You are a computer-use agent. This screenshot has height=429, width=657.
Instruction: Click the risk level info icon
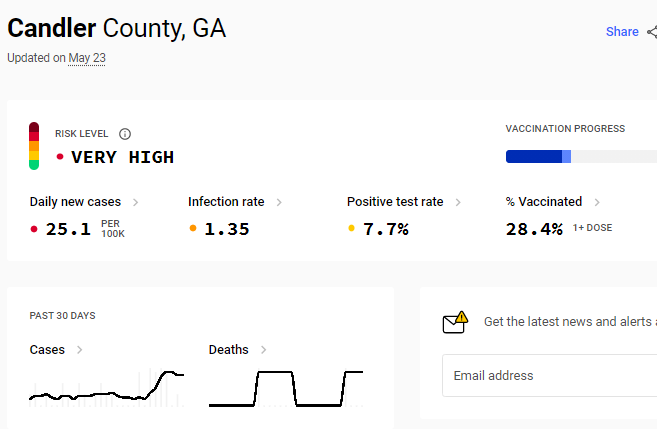[125, 134]
